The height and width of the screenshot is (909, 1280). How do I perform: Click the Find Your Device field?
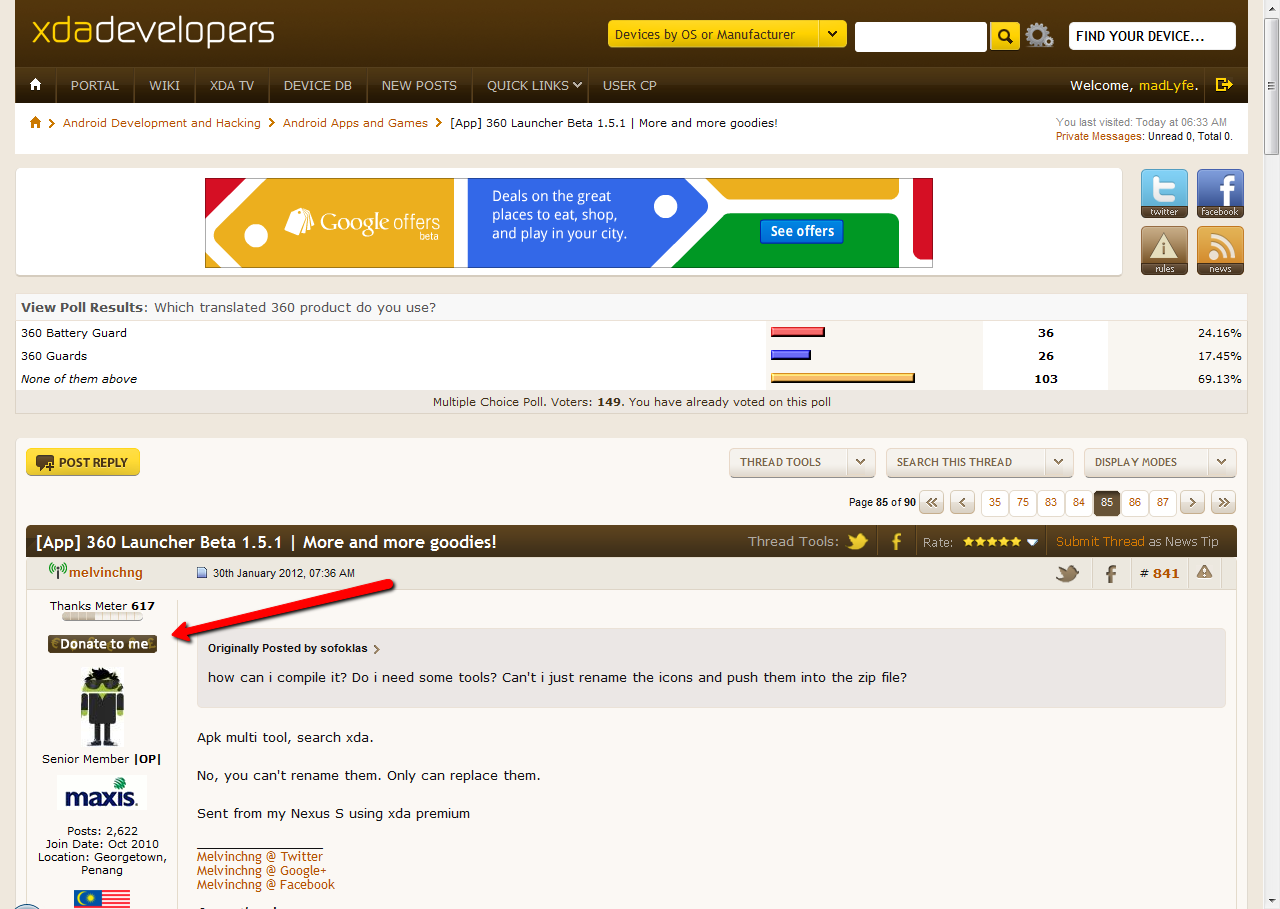point(1152,36)
